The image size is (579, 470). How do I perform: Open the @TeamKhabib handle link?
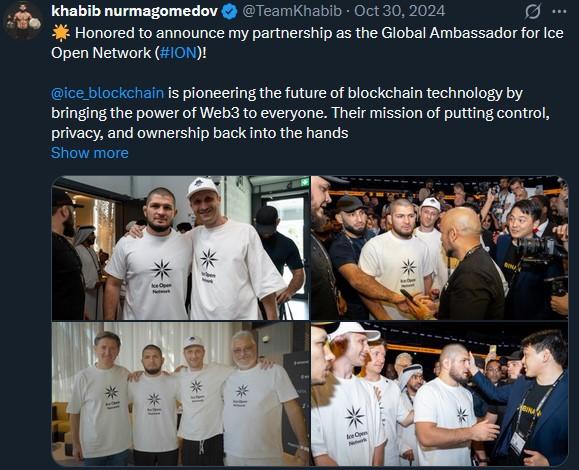coord(292,11)
